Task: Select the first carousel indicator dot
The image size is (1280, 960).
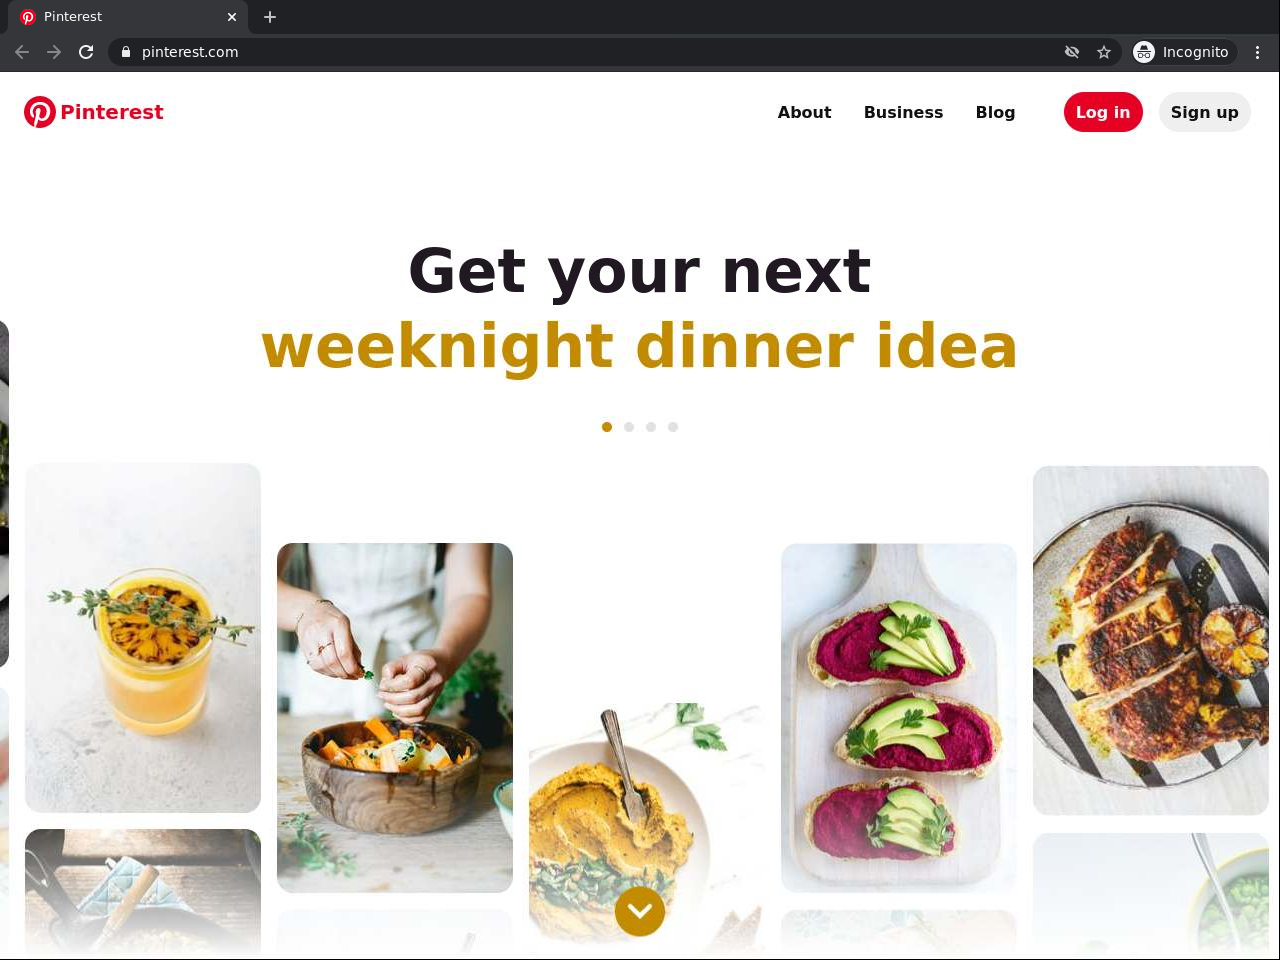Action: point(607,427)
